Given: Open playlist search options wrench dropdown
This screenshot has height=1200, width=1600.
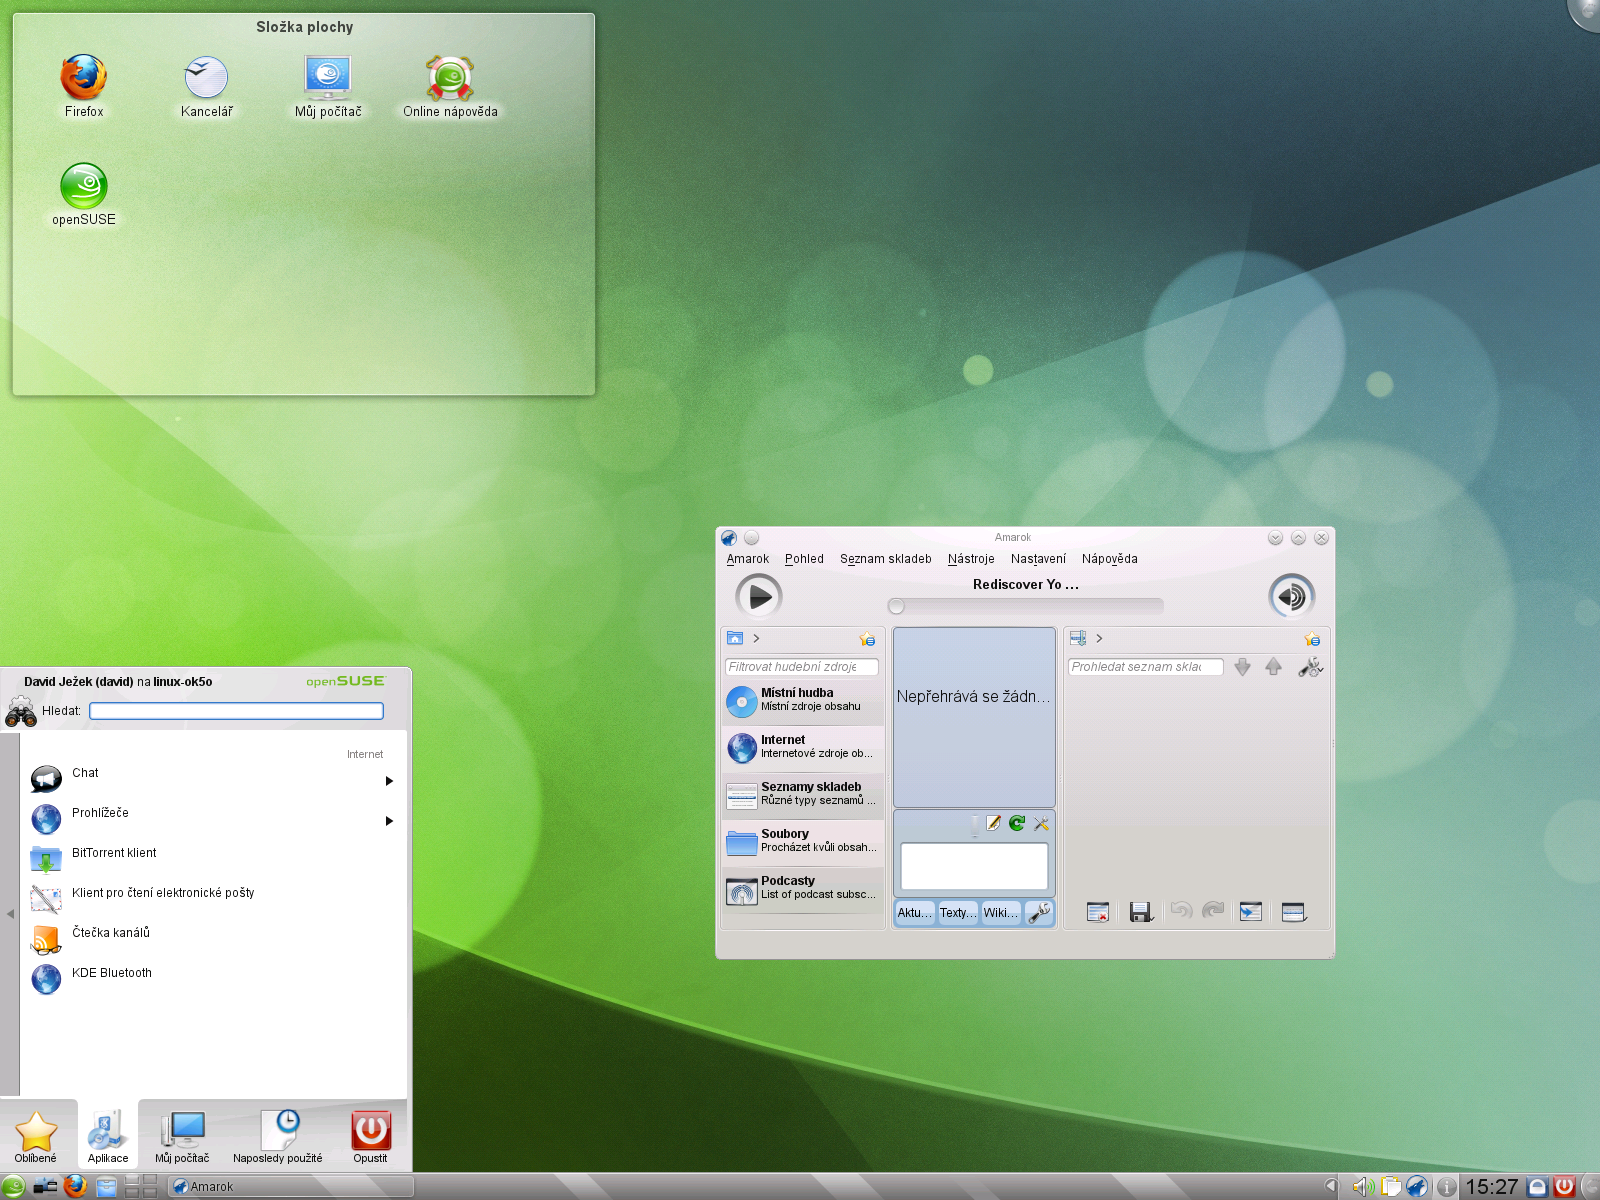Looking at the screenshot, I should (1310, 667).
